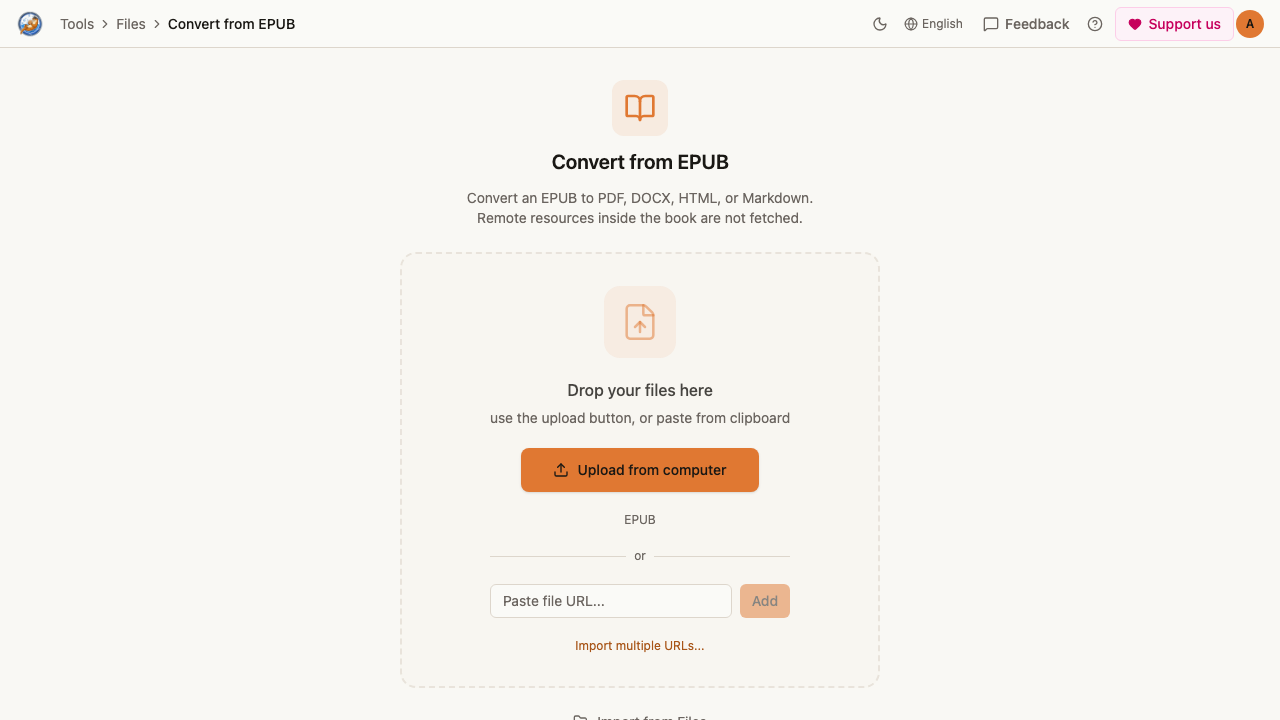
Task: Click the globe icon beside English
Action: coord(911,24)
